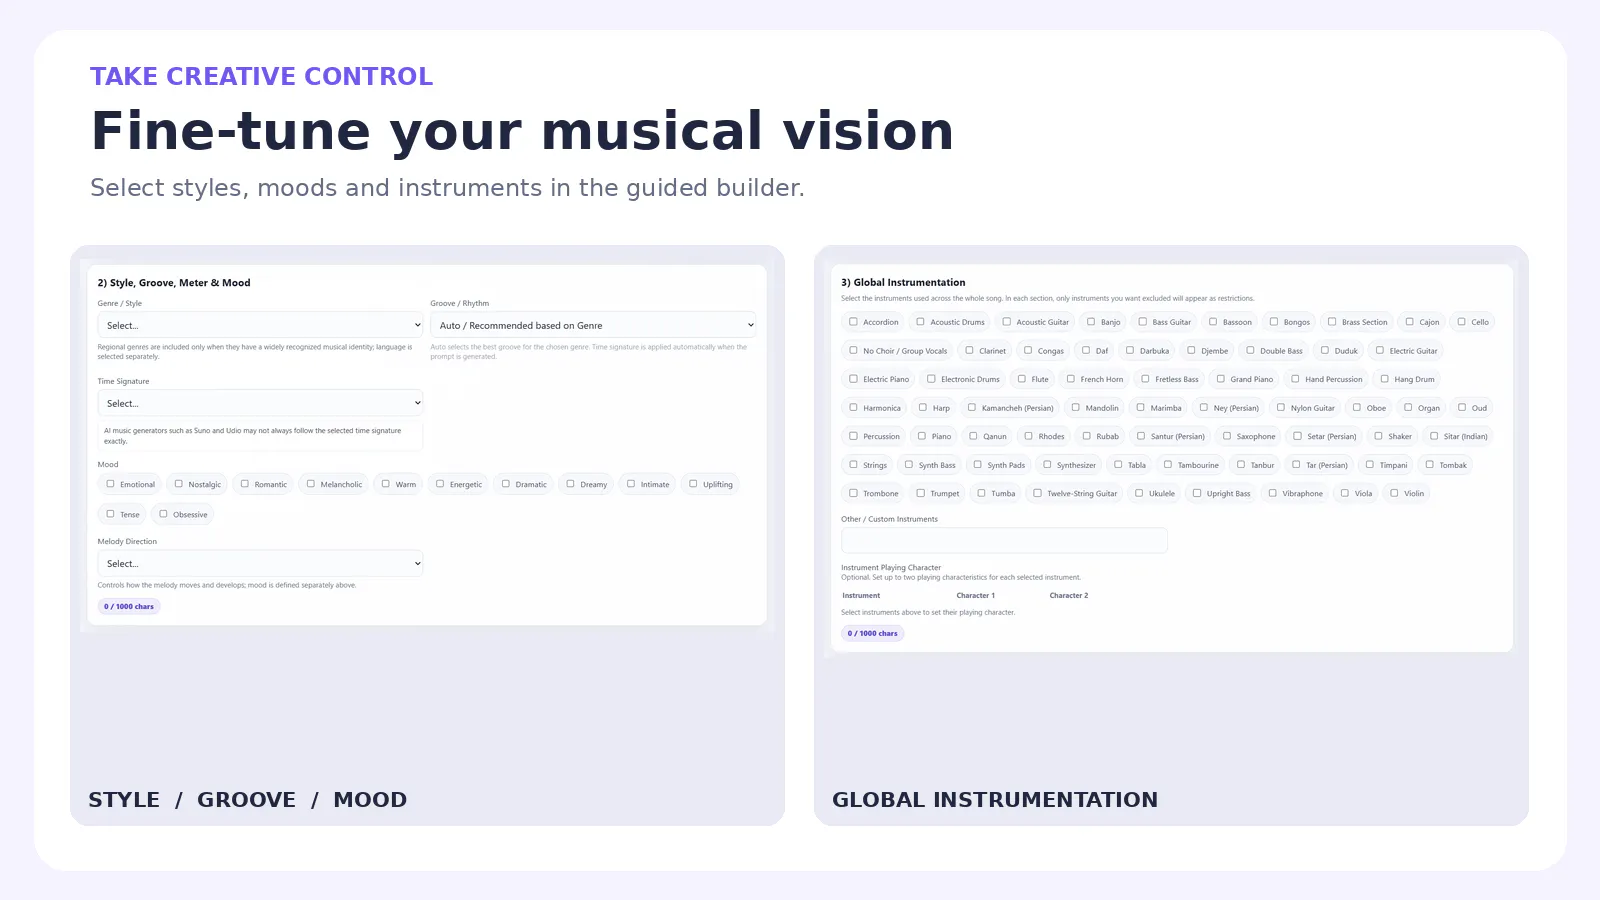Enable the Cello checkbox
Viewport: 1600px width, 900px height.
point(1462,322)
